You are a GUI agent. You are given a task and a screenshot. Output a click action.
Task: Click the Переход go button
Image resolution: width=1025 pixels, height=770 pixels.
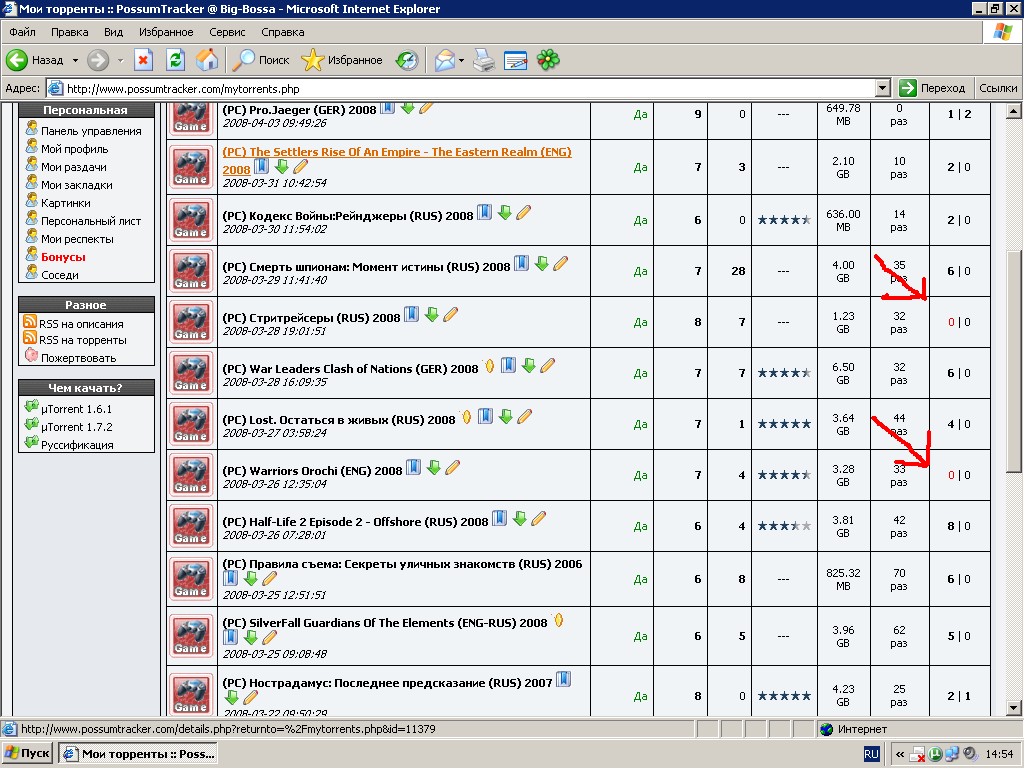point(932,88)
